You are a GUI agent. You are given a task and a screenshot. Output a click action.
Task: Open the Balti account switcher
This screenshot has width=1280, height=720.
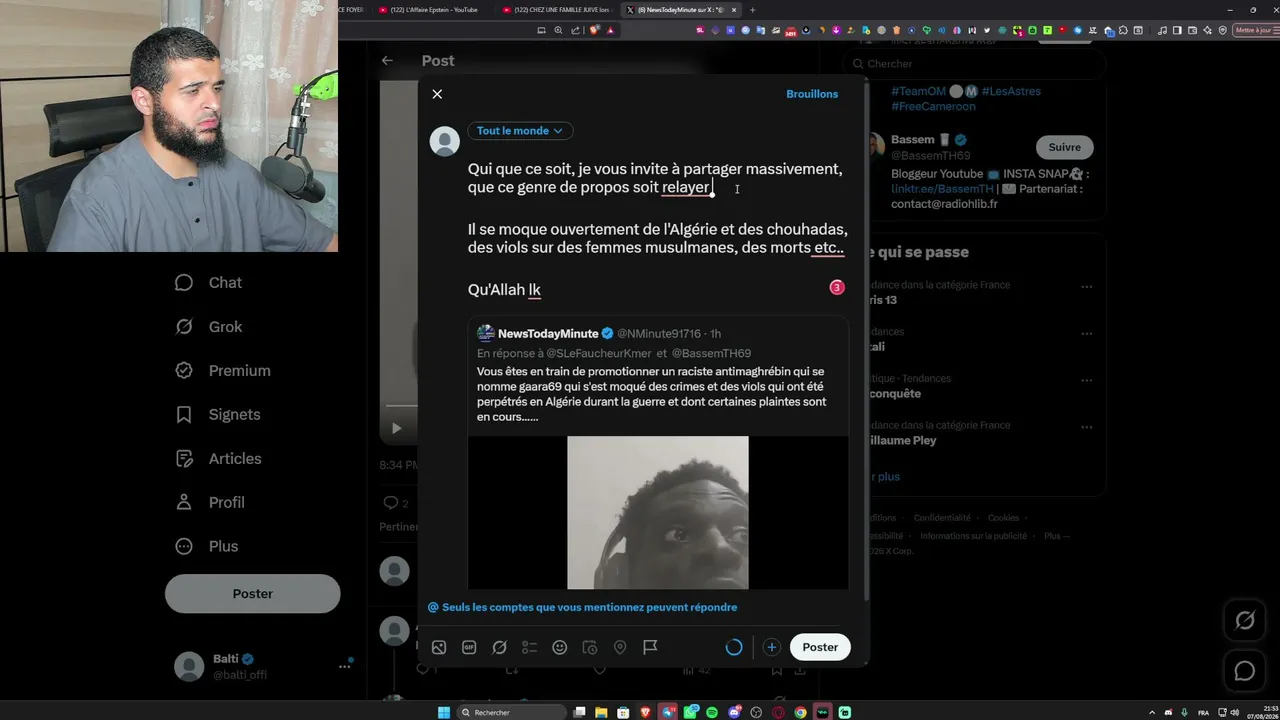(262, 666)
